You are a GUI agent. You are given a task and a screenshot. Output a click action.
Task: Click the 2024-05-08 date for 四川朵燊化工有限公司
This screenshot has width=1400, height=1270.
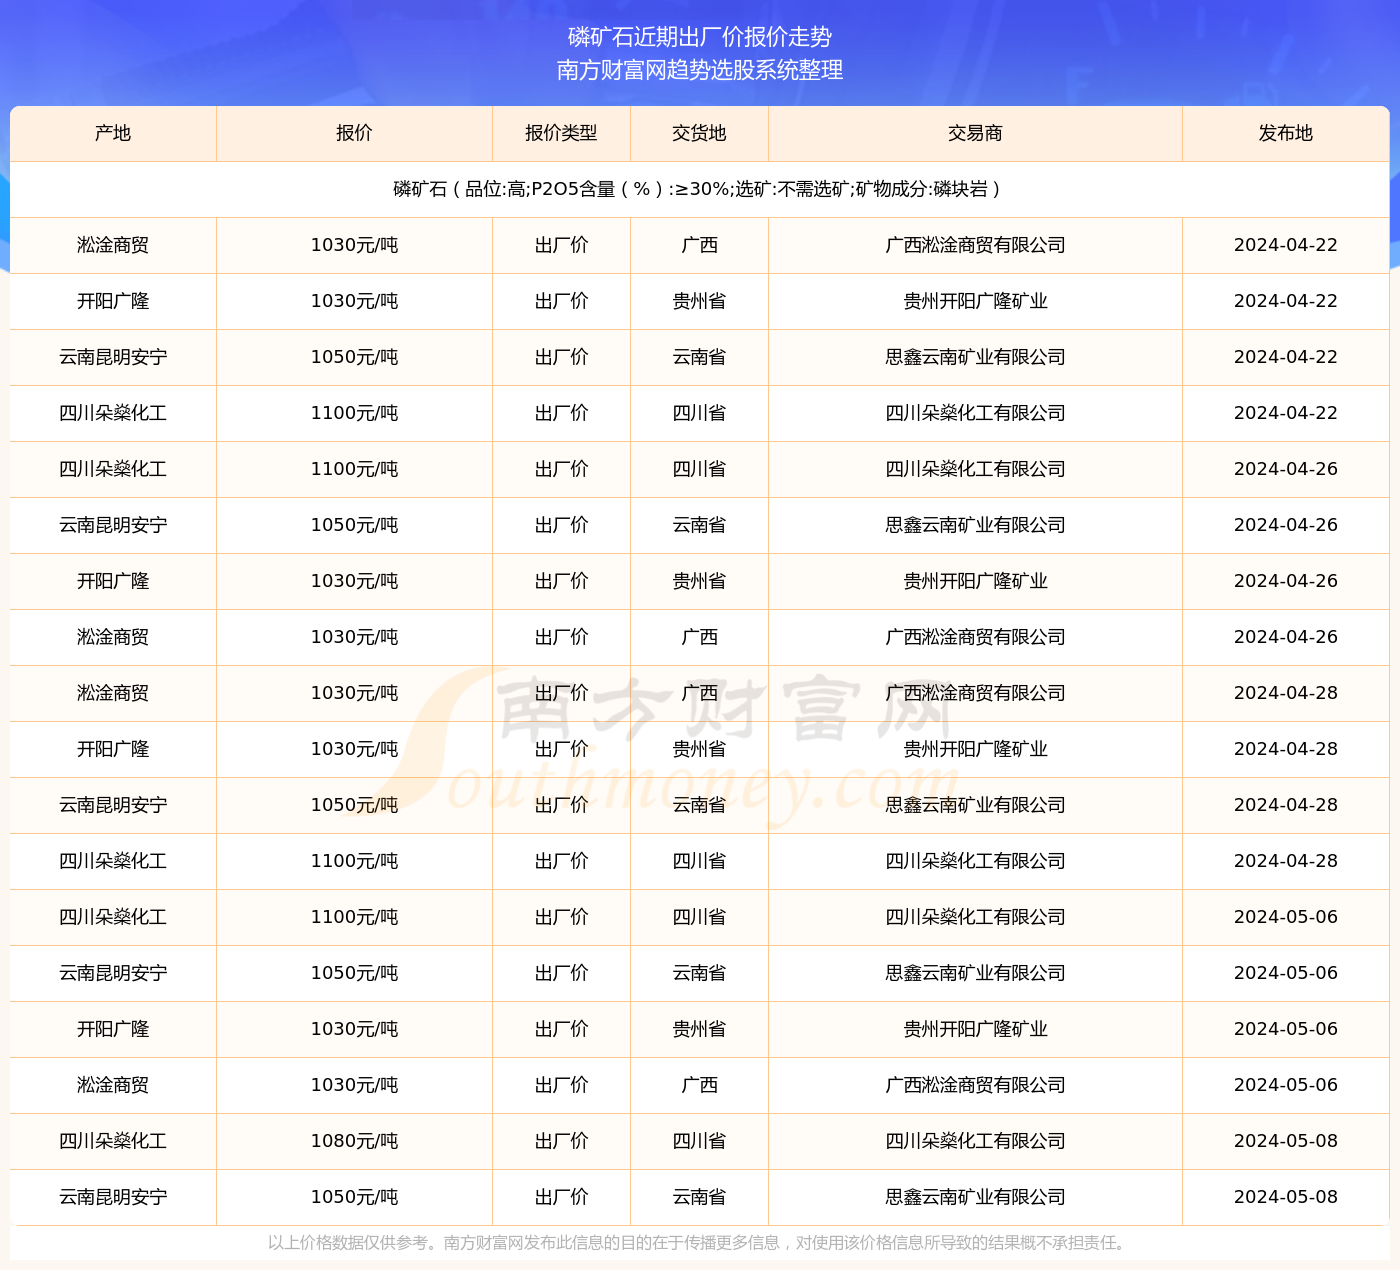coord(1286,1141)
